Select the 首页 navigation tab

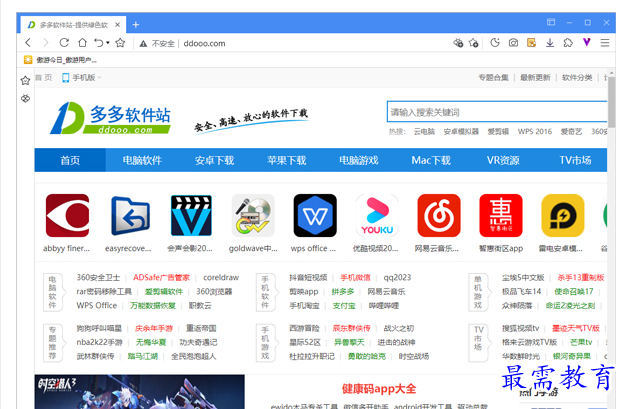pyautogui.click(x=70, y=160)
